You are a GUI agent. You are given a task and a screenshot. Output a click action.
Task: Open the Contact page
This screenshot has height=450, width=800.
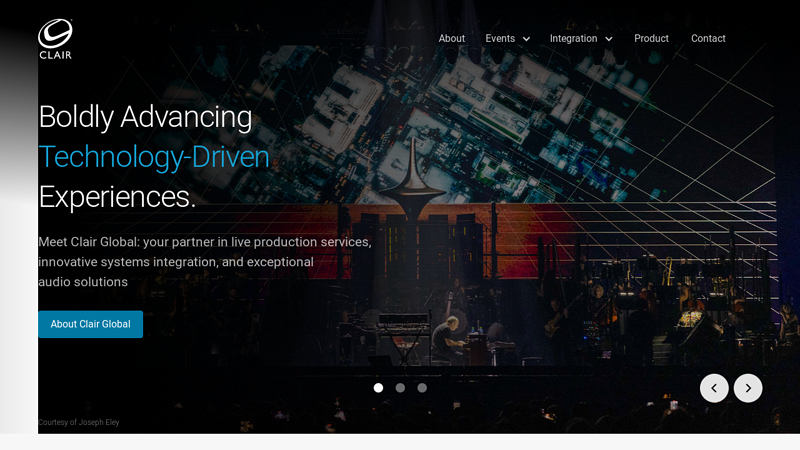click(708, 38)
